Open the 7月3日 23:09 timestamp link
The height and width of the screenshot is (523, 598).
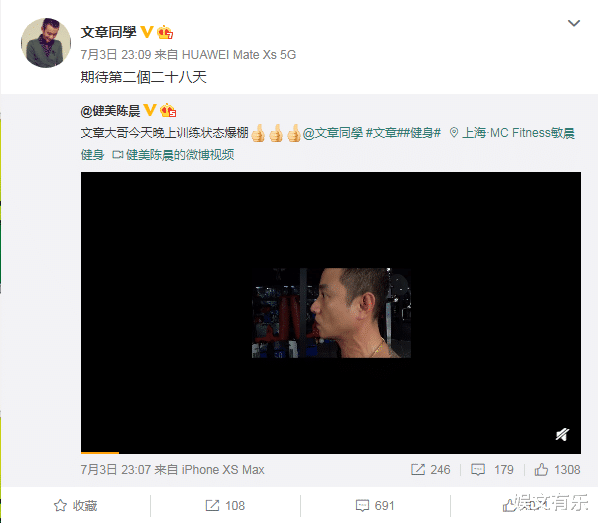(x=116, y=55)
